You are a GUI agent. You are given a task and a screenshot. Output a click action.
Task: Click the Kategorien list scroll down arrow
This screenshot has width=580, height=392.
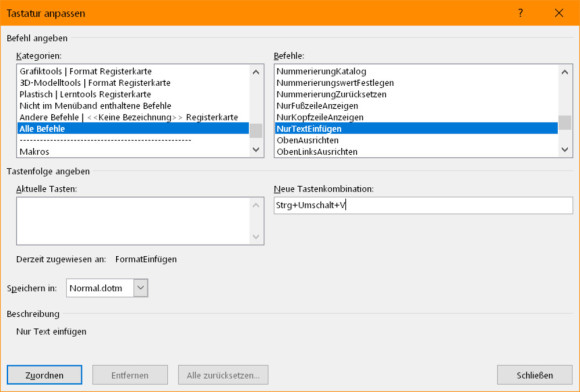pos(256,149)
